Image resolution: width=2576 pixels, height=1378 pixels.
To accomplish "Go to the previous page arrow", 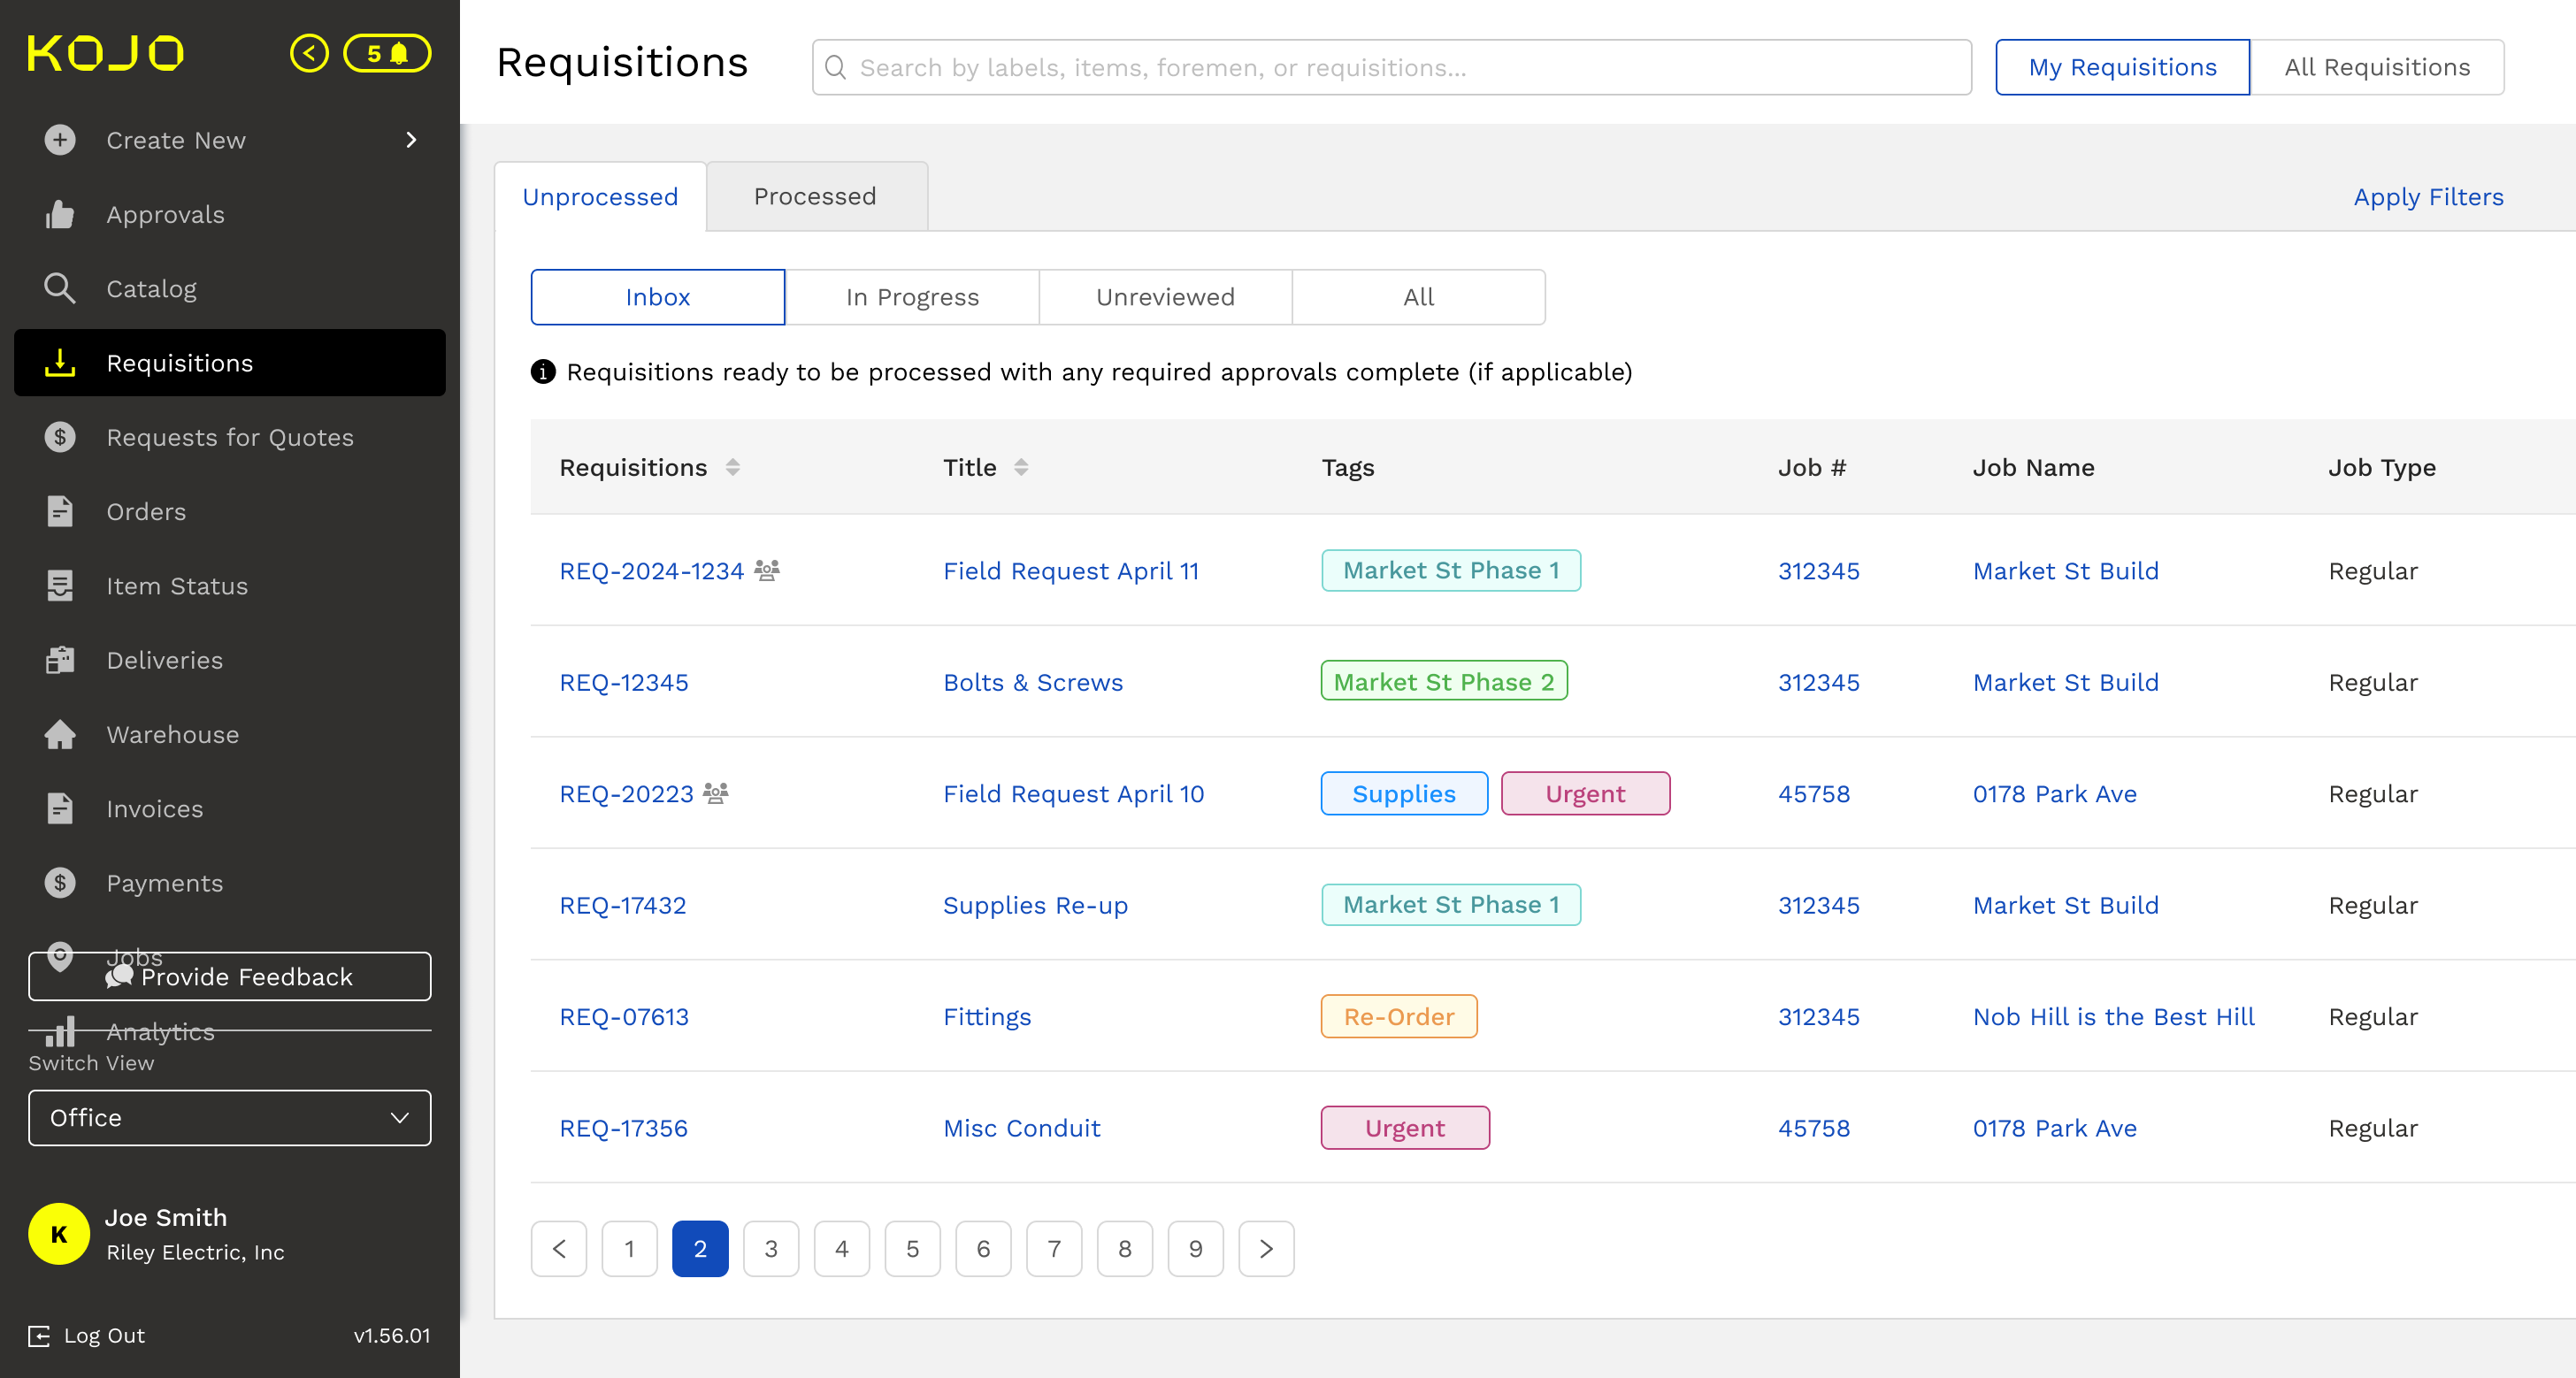I will pos(559,1249).
